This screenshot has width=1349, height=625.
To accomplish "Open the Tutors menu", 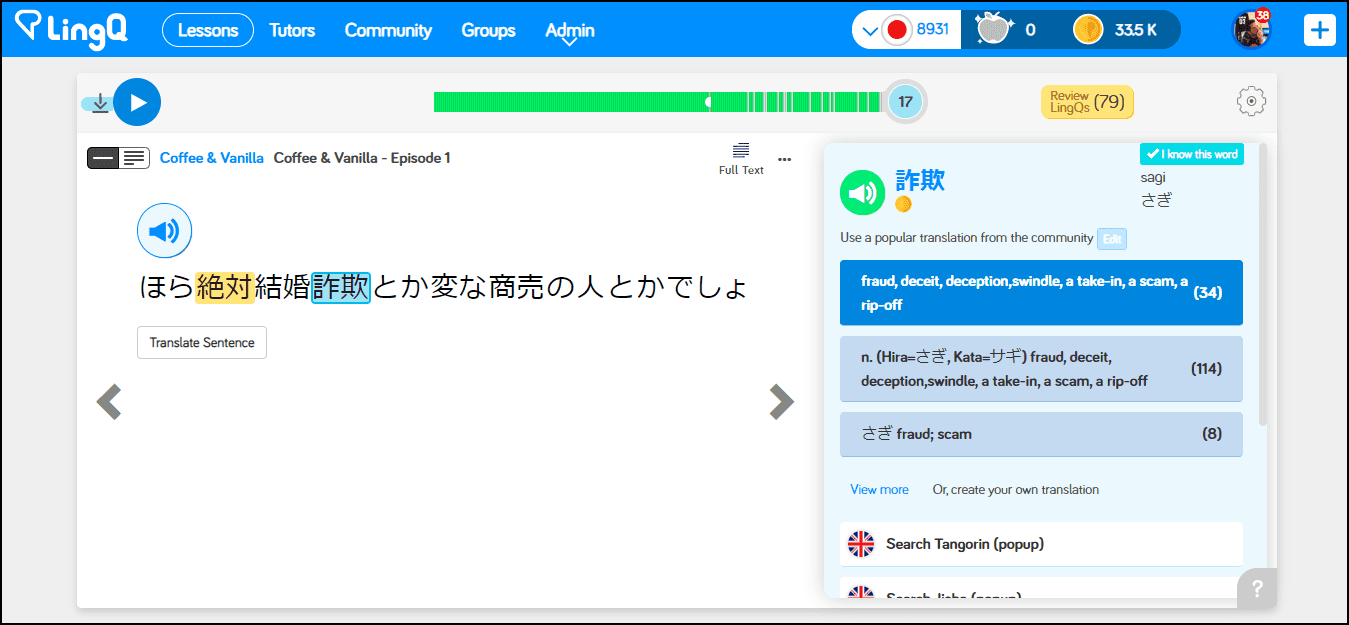I will 292,30.
